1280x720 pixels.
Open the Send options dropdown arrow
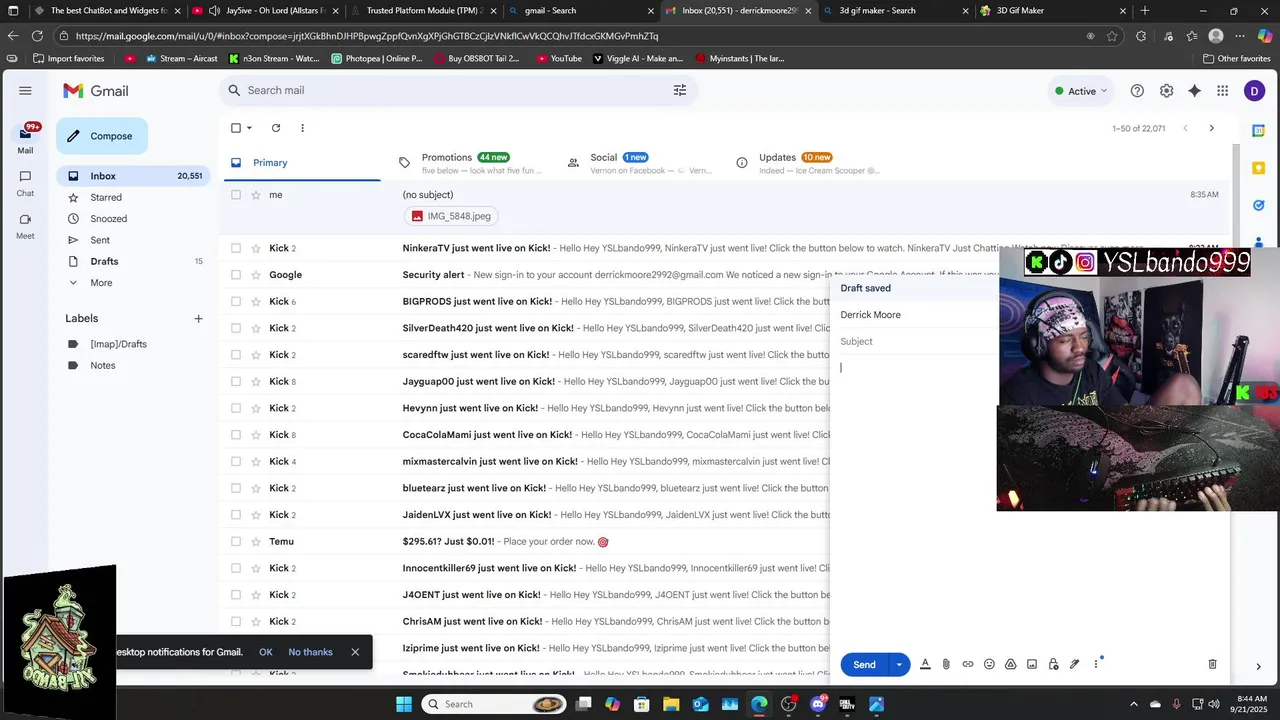click(x=899, y=665)
